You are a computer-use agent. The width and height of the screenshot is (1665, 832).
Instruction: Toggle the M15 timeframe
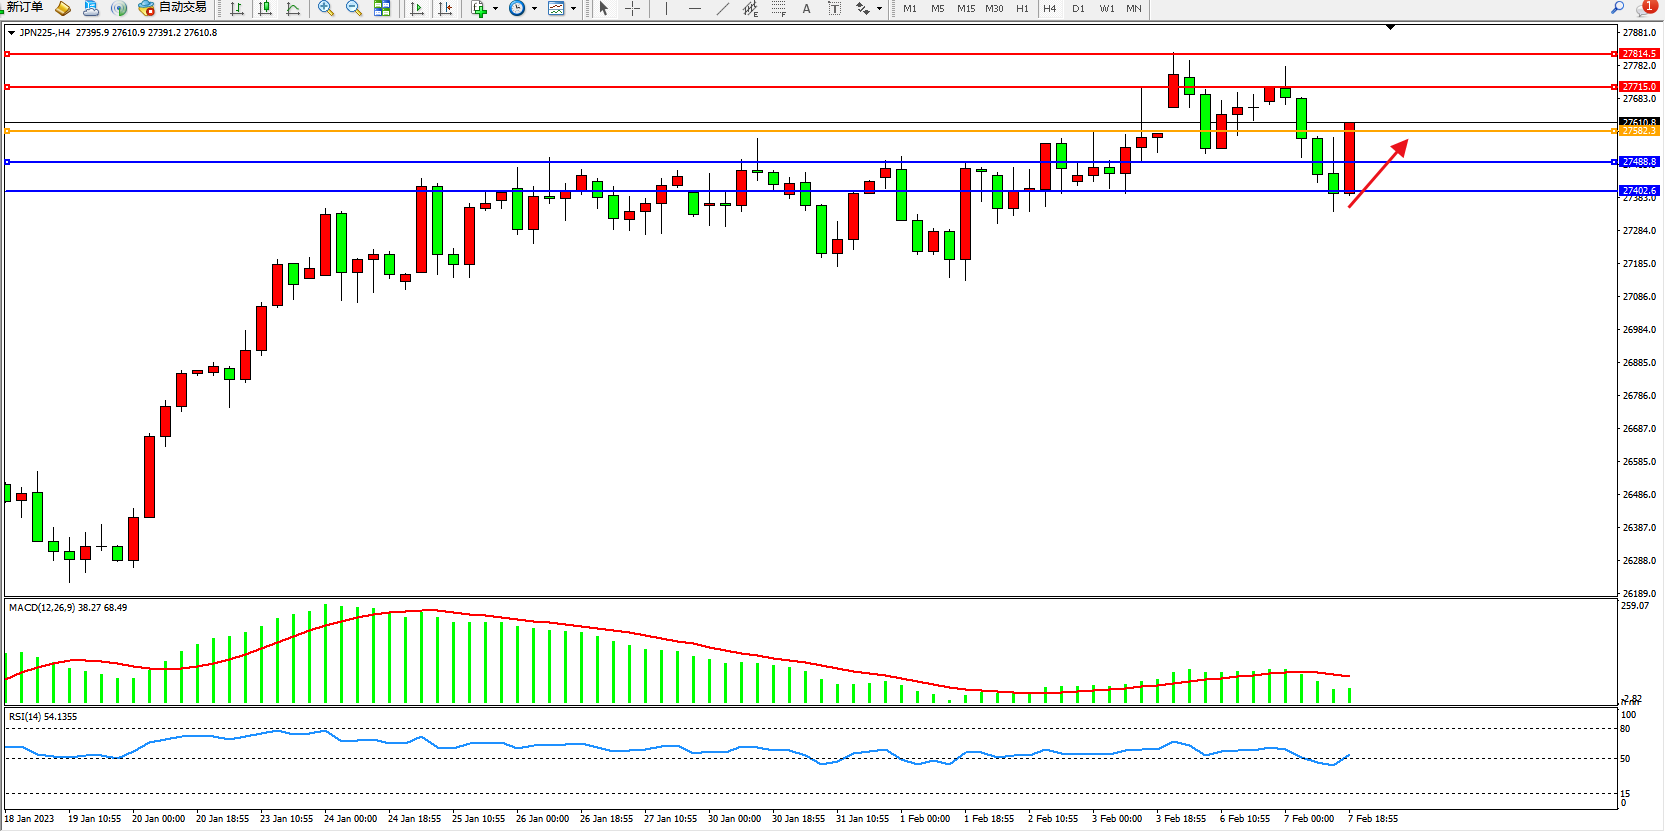pos(965,8)
